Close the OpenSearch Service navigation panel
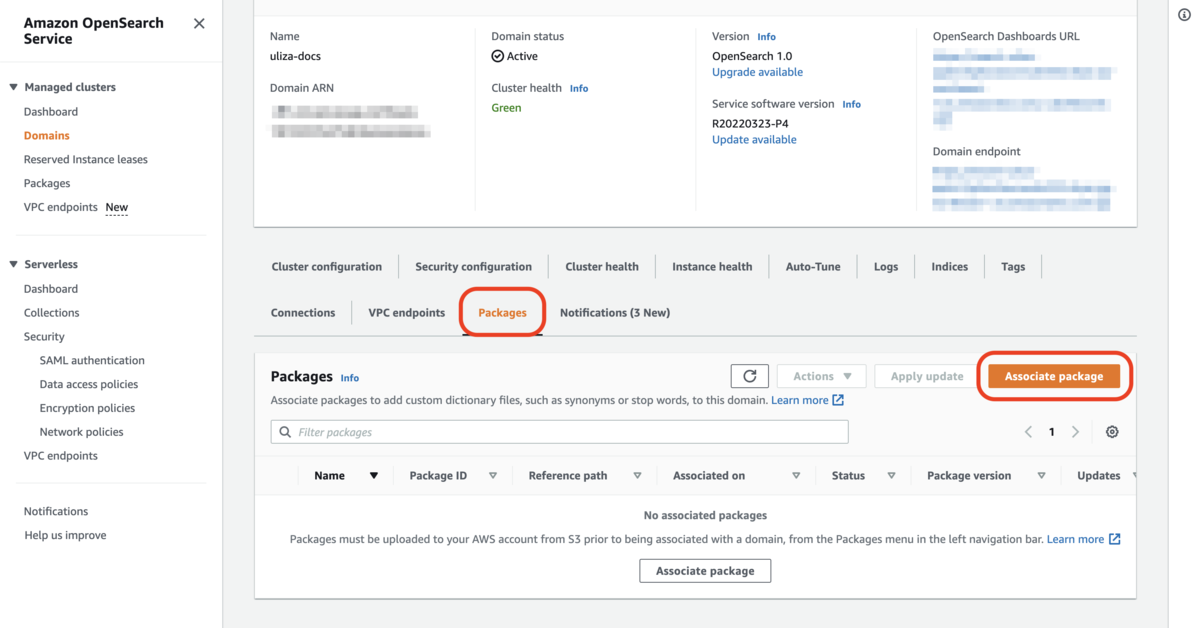This screenshot has height=628, width=1200. (x=199, y=23)
